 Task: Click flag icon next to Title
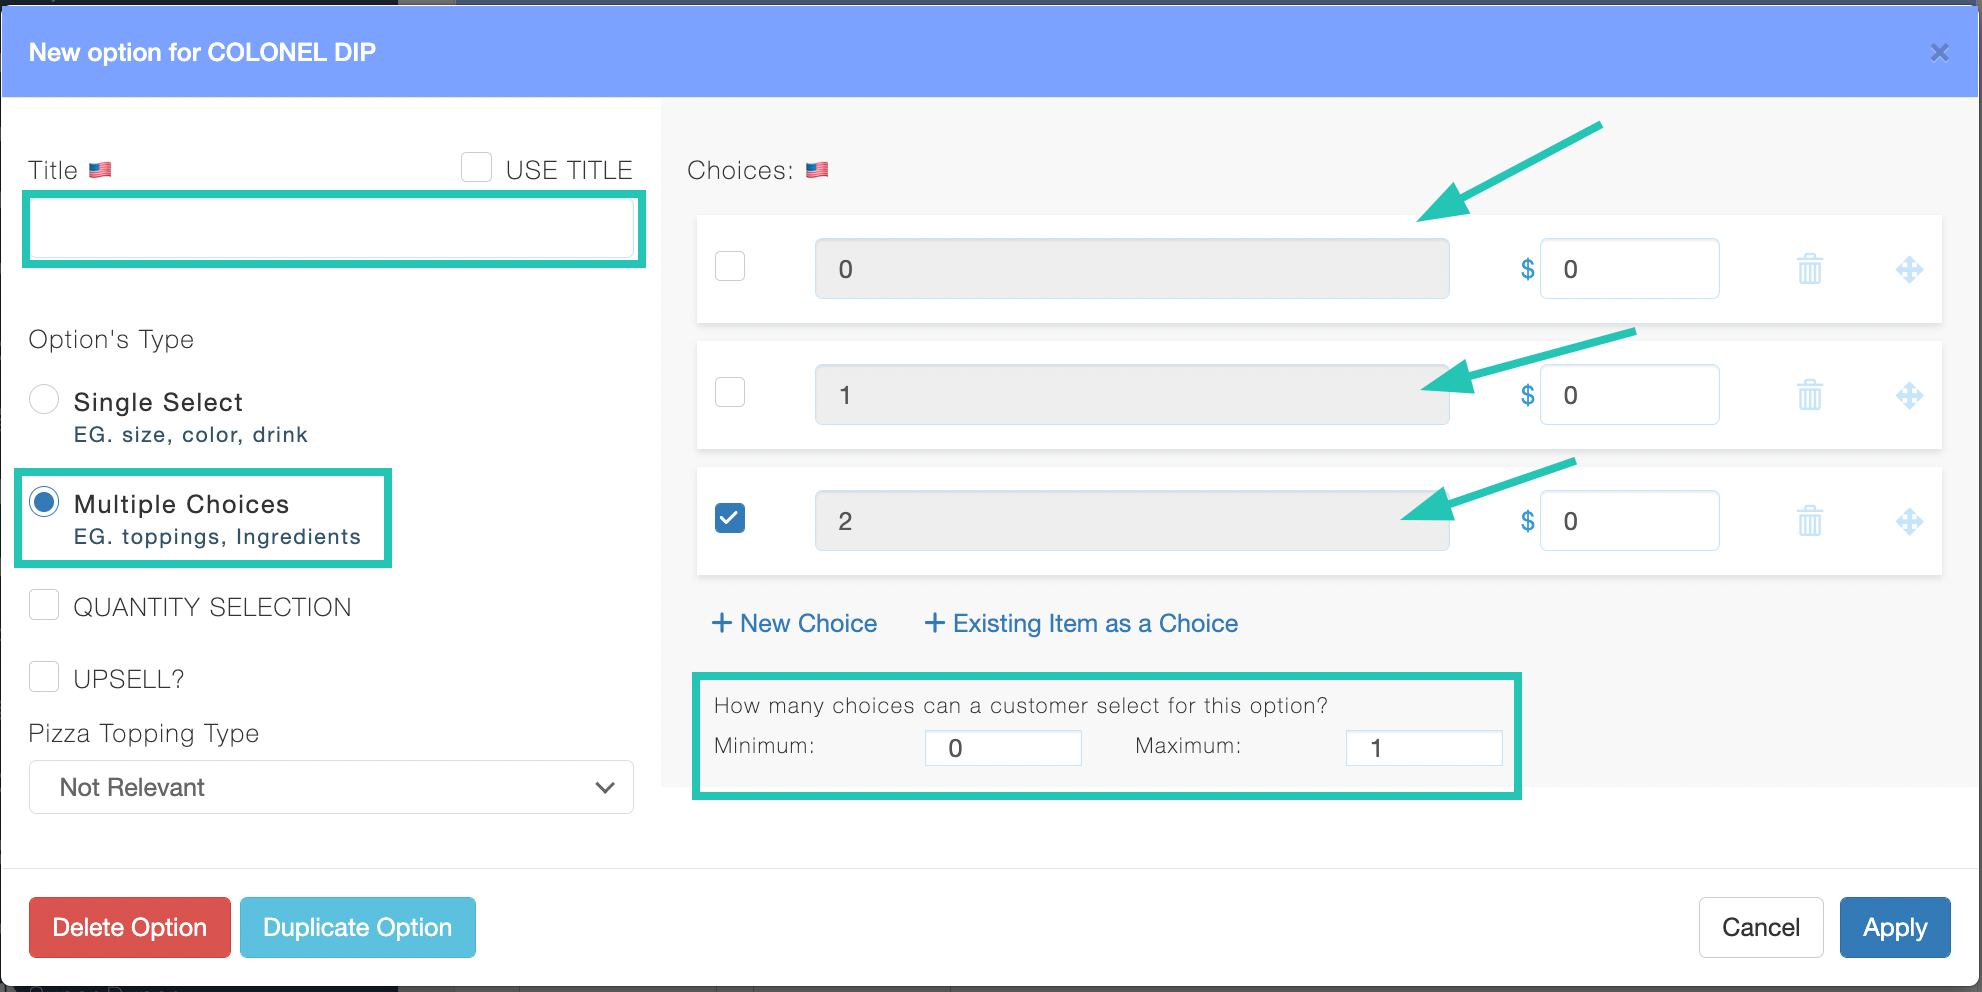point(100,170)
